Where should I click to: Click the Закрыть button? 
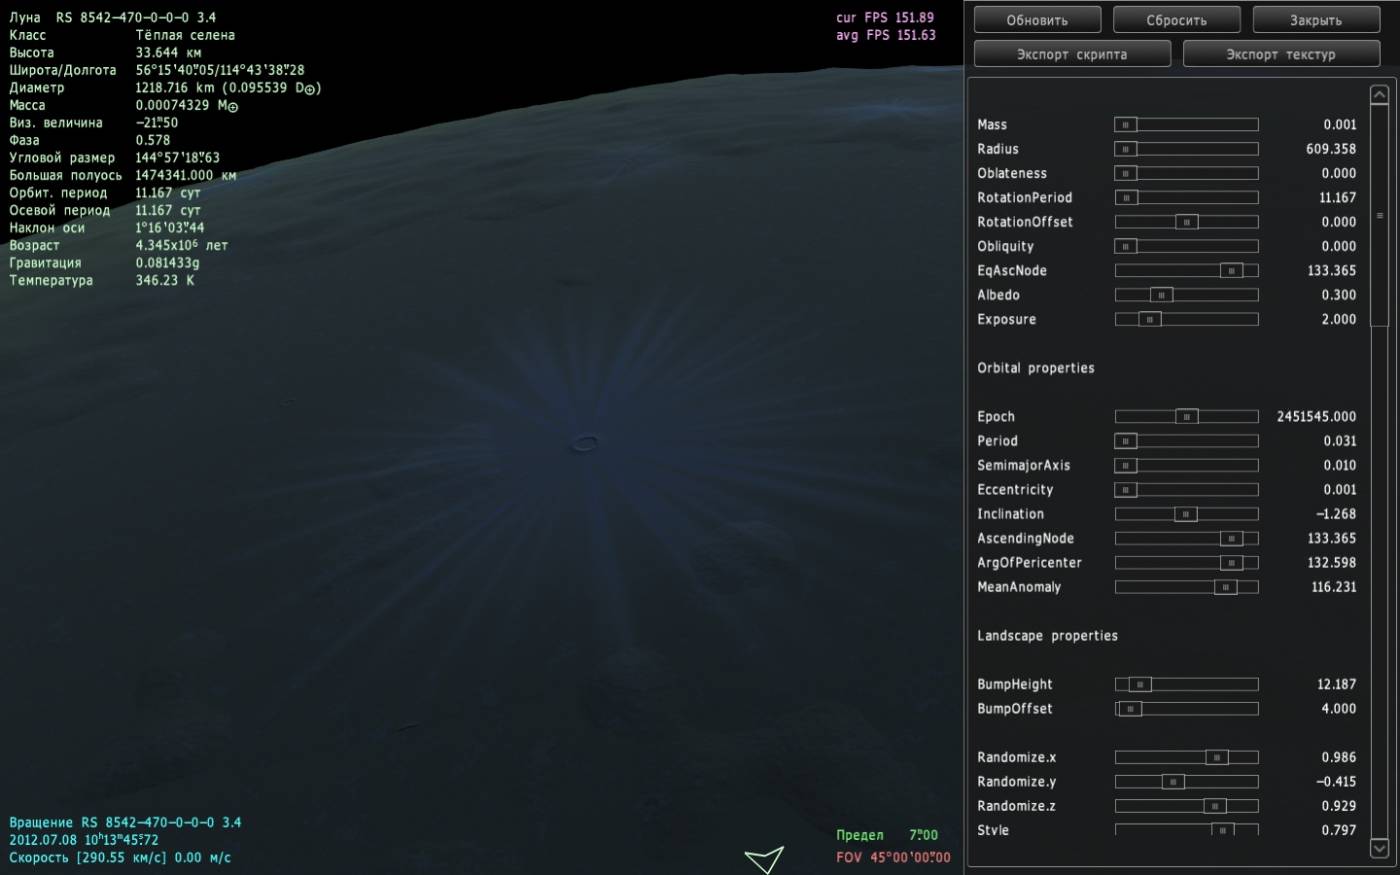pyautogui.click(x=1316, y=20)
